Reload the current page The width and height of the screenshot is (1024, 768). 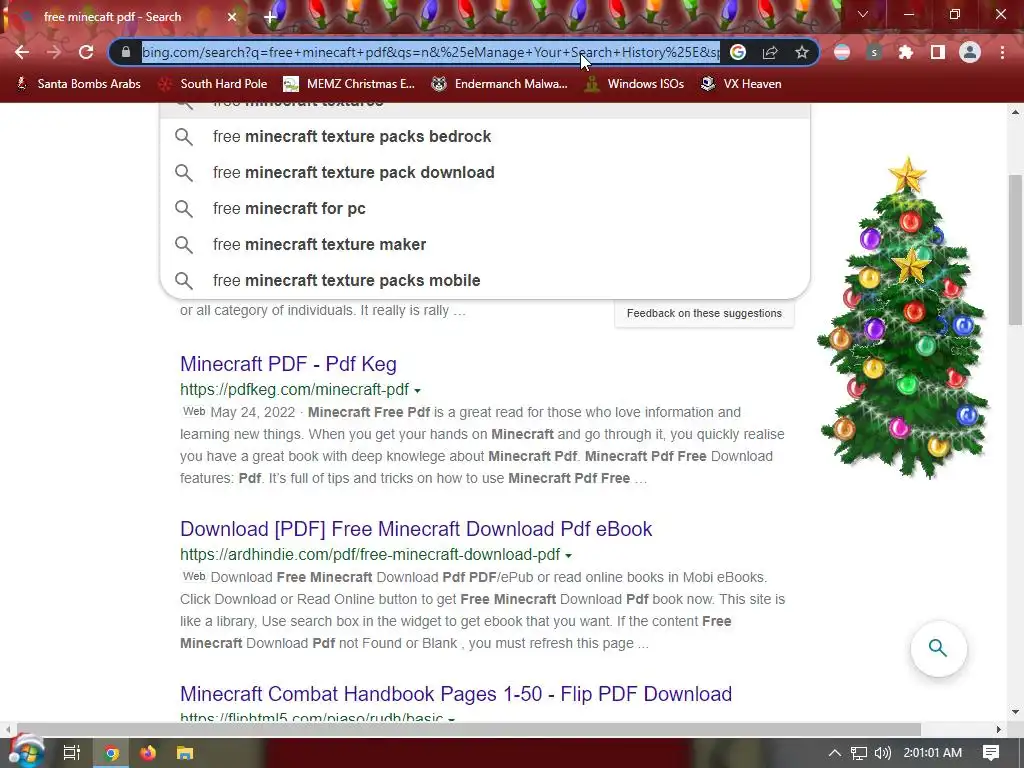coord(86,52)
